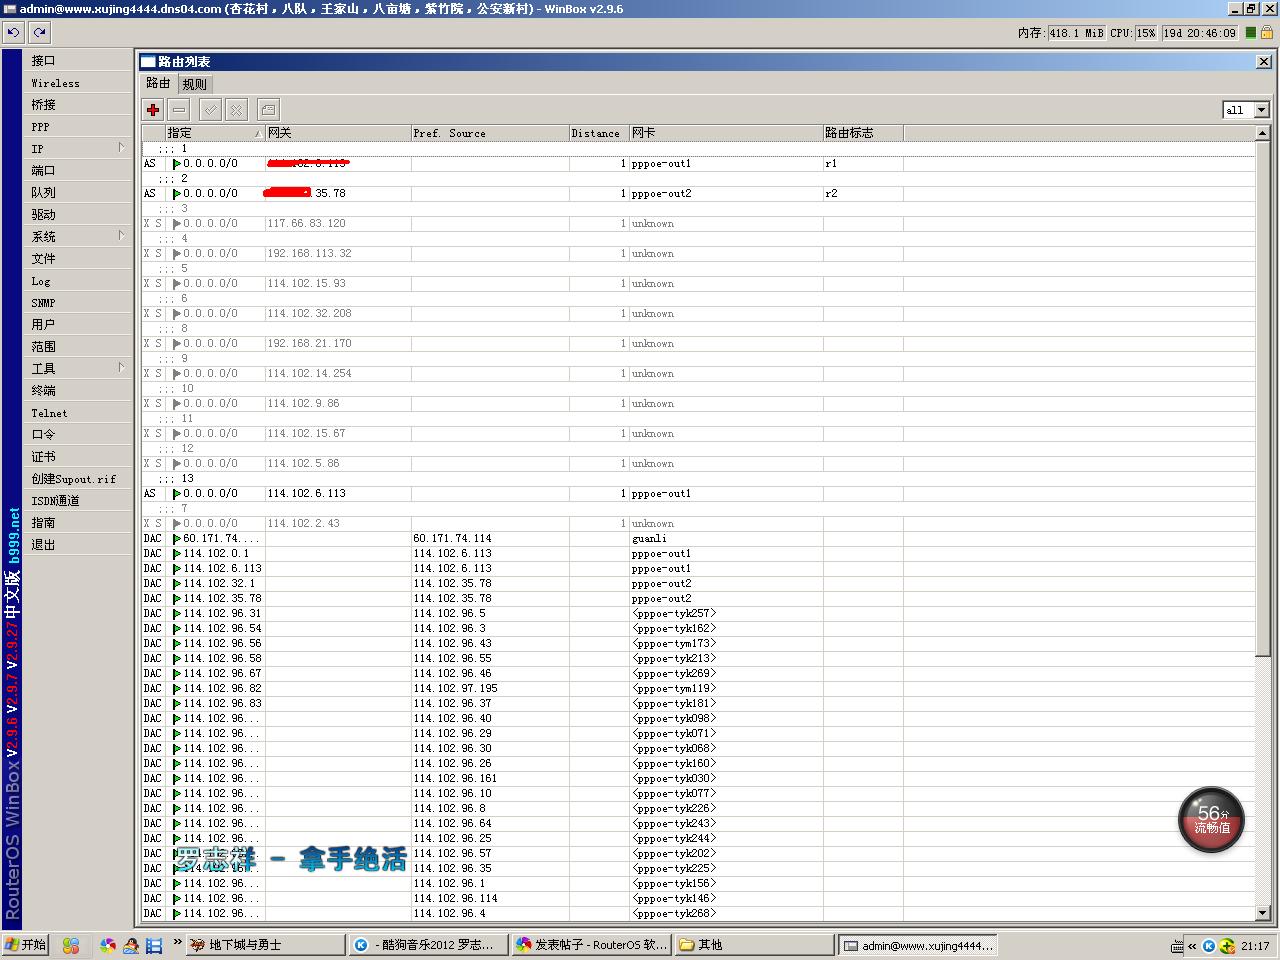
Task: Open 驱动 drivers menu
Action: [x=78, y=215]
